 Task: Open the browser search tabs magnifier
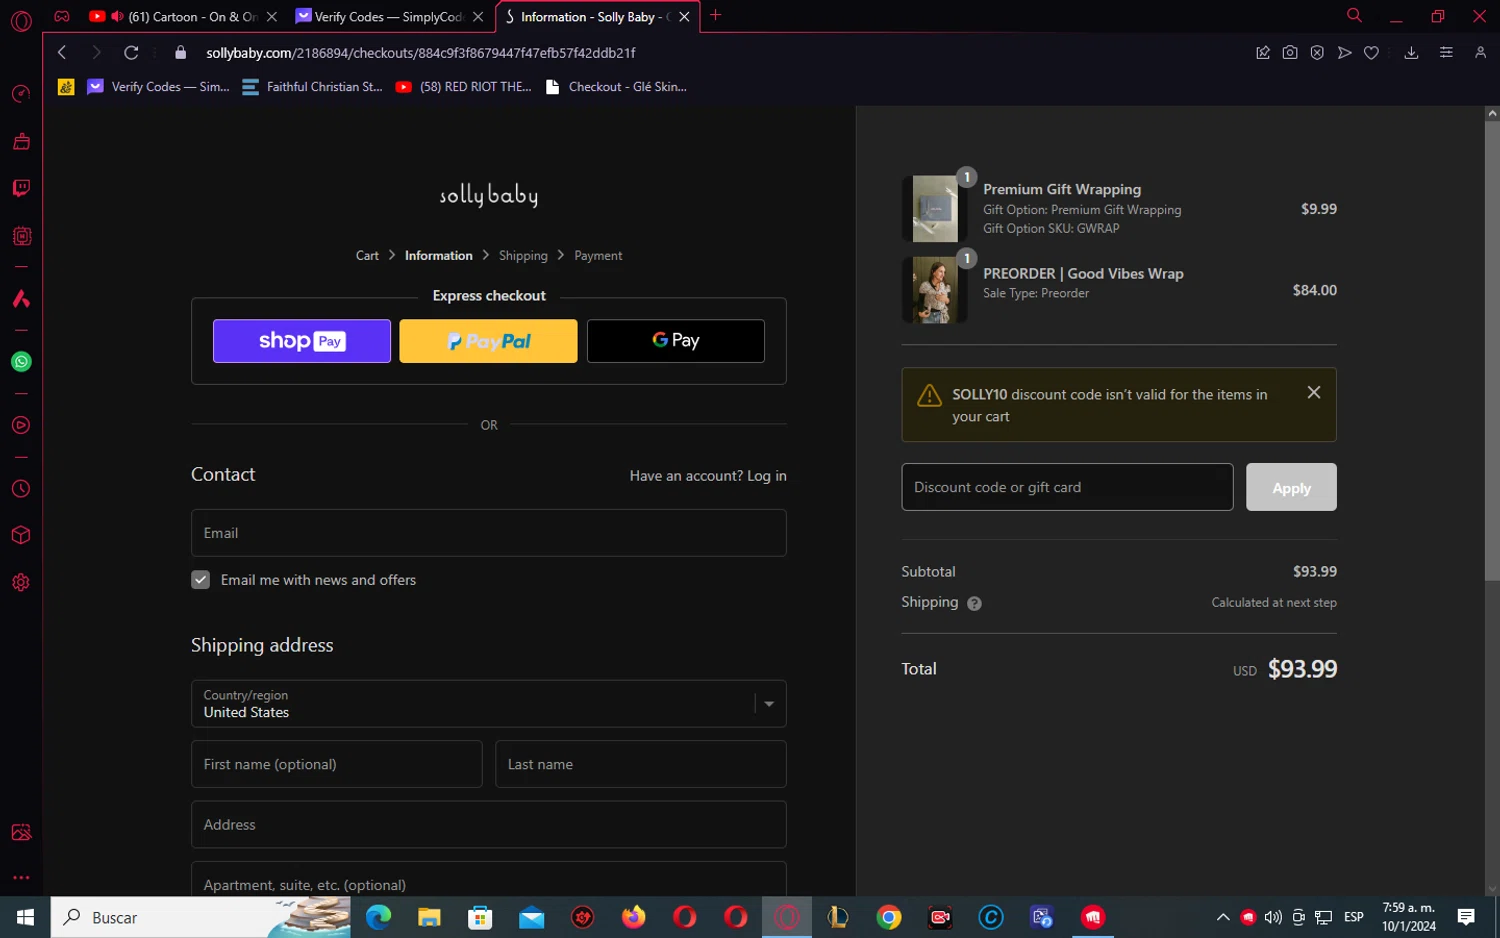tap(1354, 16)
